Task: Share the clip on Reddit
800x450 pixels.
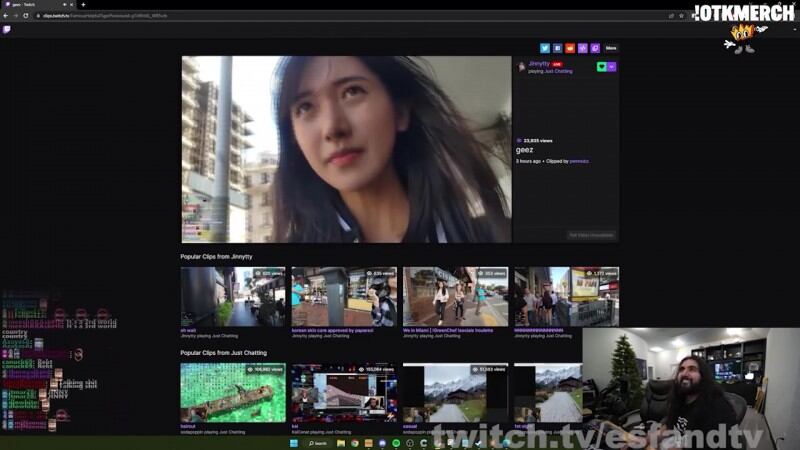Action: pos(570,48)
